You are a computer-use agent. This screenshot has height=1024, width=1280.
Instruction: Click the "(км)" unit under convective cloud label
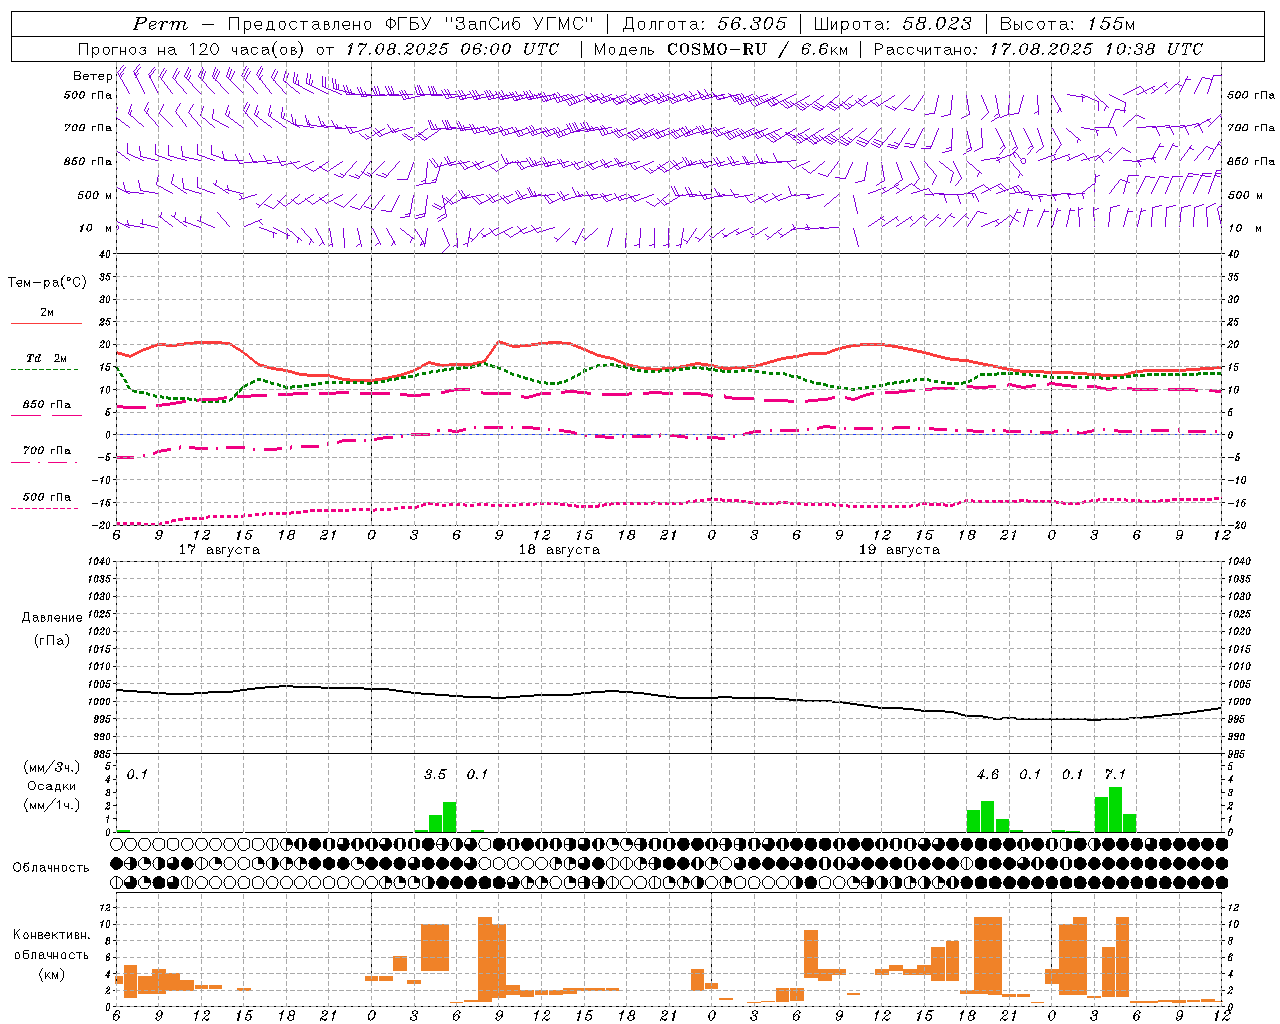tap(51, 974)
